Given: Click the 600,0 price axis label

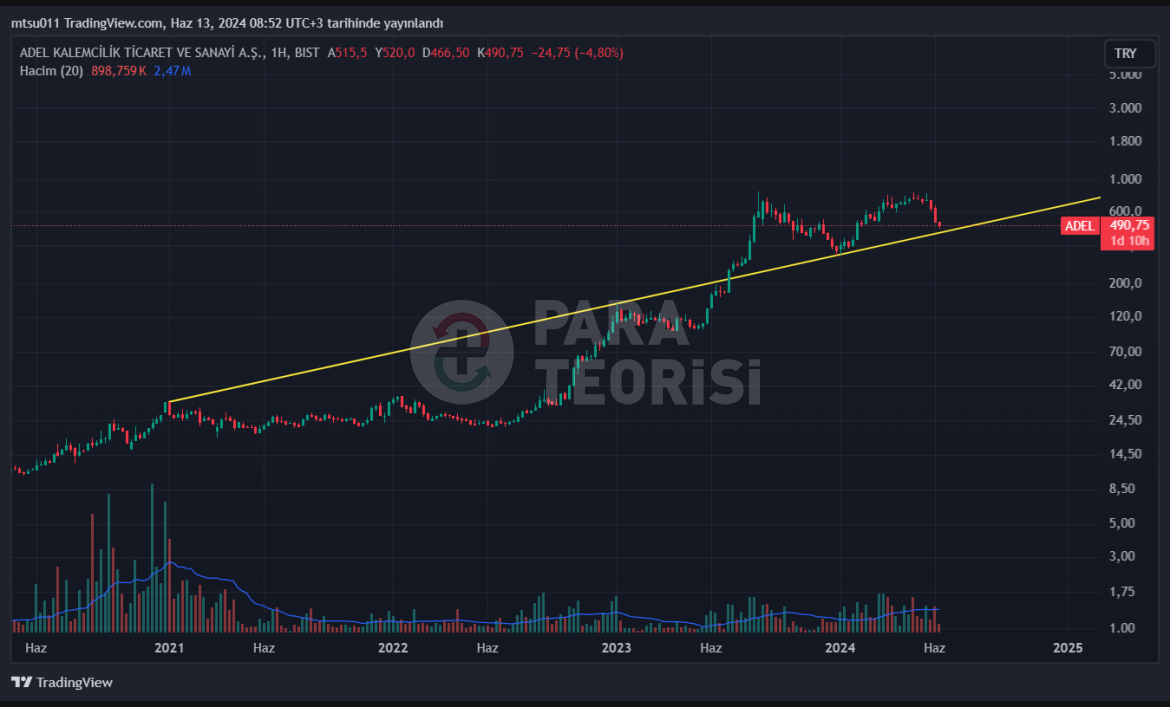Looking at the screenshot, I should 1125,211.
